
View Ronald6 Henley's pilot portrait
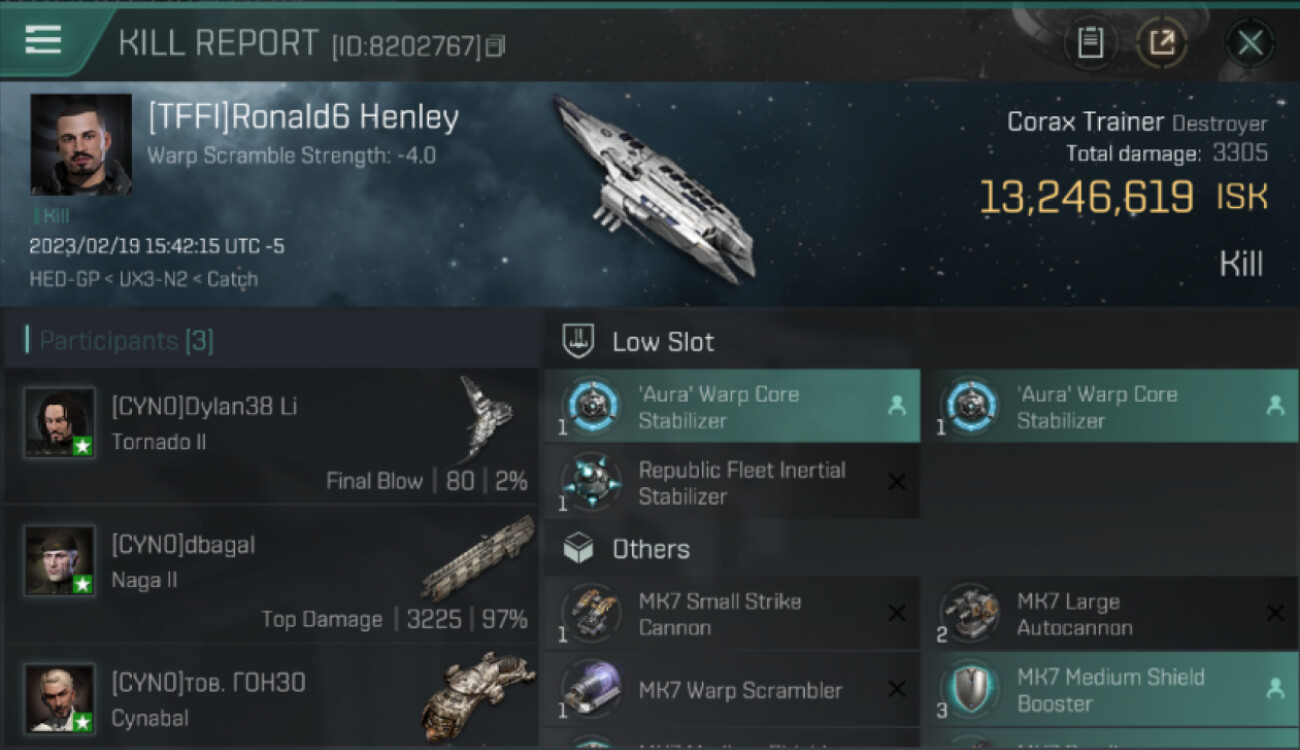[81, 145]
